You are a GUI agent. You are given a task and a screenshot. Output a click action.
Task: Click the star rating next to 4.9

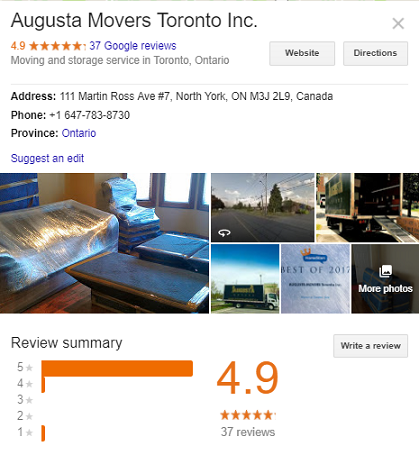(57, 46)
